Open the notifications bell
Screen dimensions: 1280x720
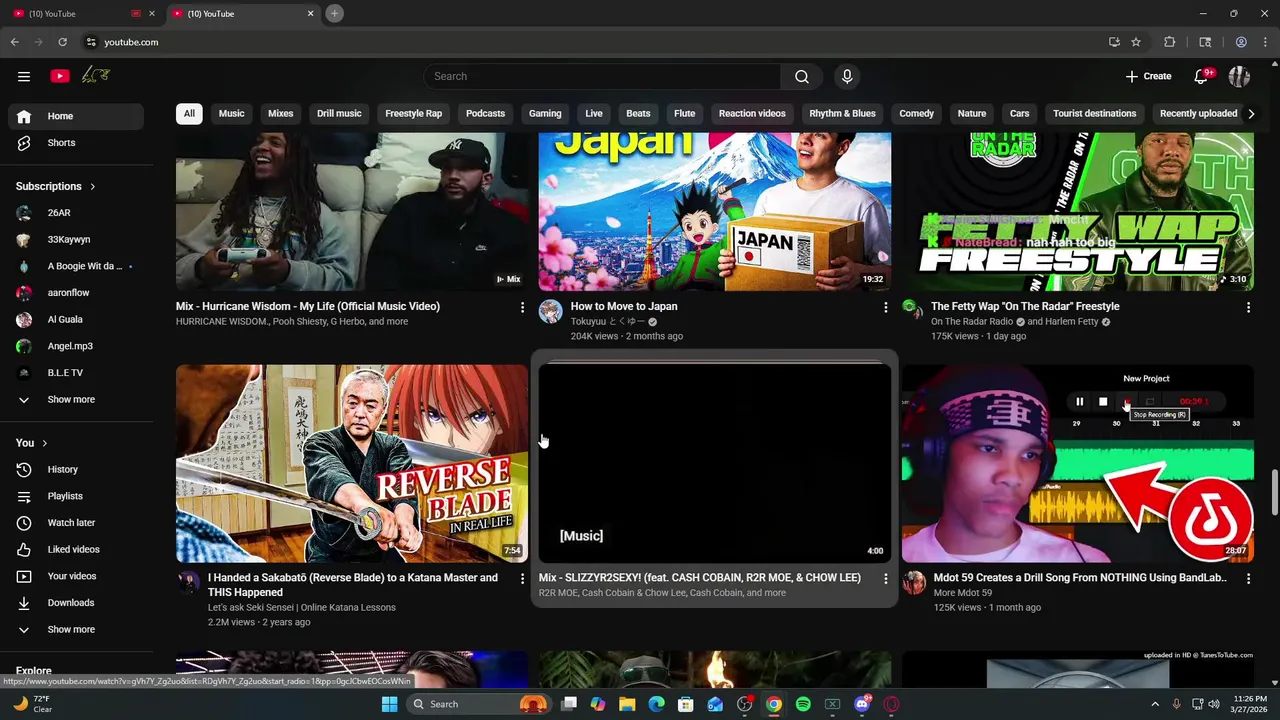[1202, 76]
